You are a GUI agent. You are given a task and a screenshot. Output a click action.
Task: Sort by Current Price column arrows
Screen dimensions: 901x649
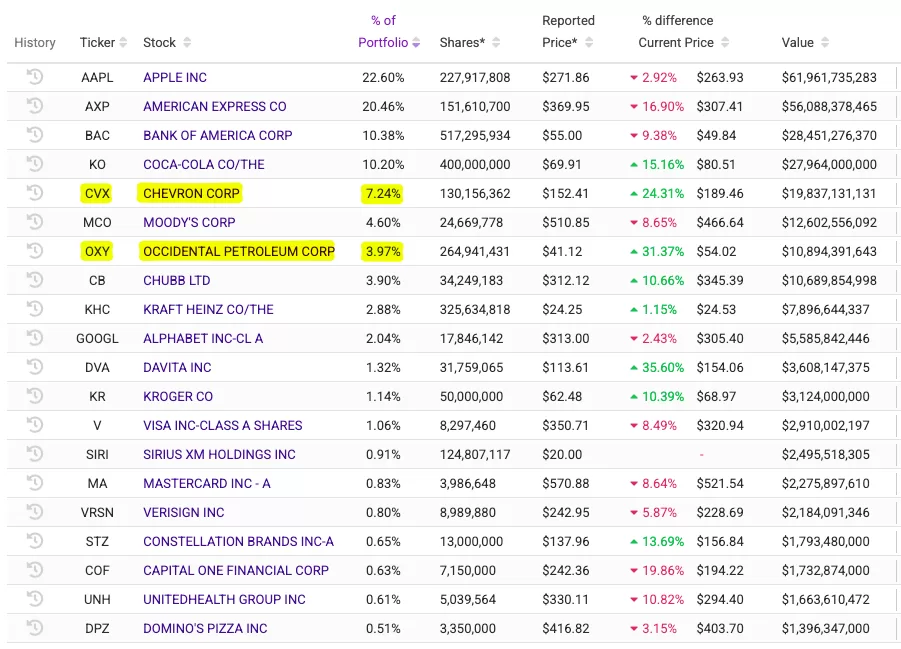[725, 43]
